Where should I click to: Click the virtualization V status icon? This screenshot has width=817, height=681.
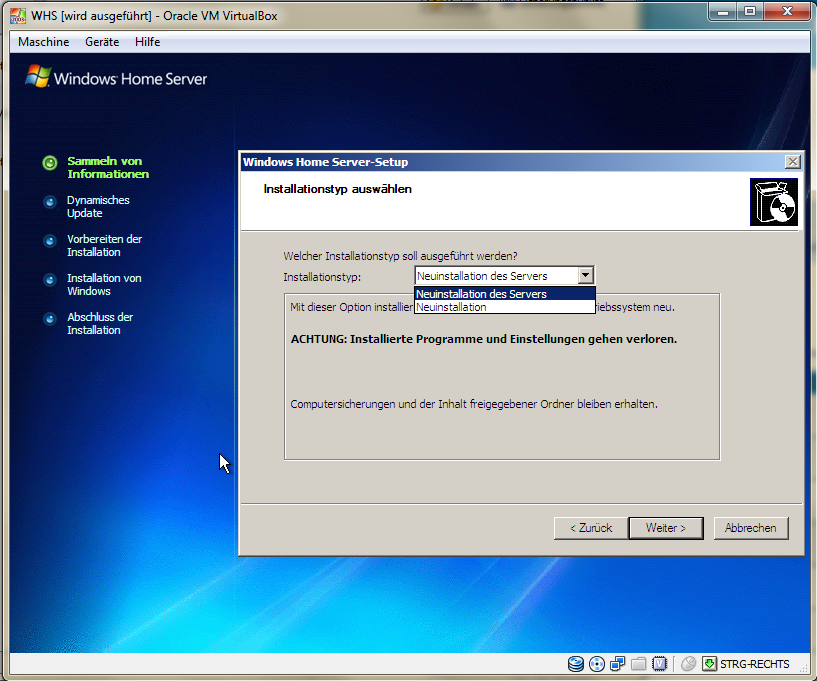tap(660, 664)
